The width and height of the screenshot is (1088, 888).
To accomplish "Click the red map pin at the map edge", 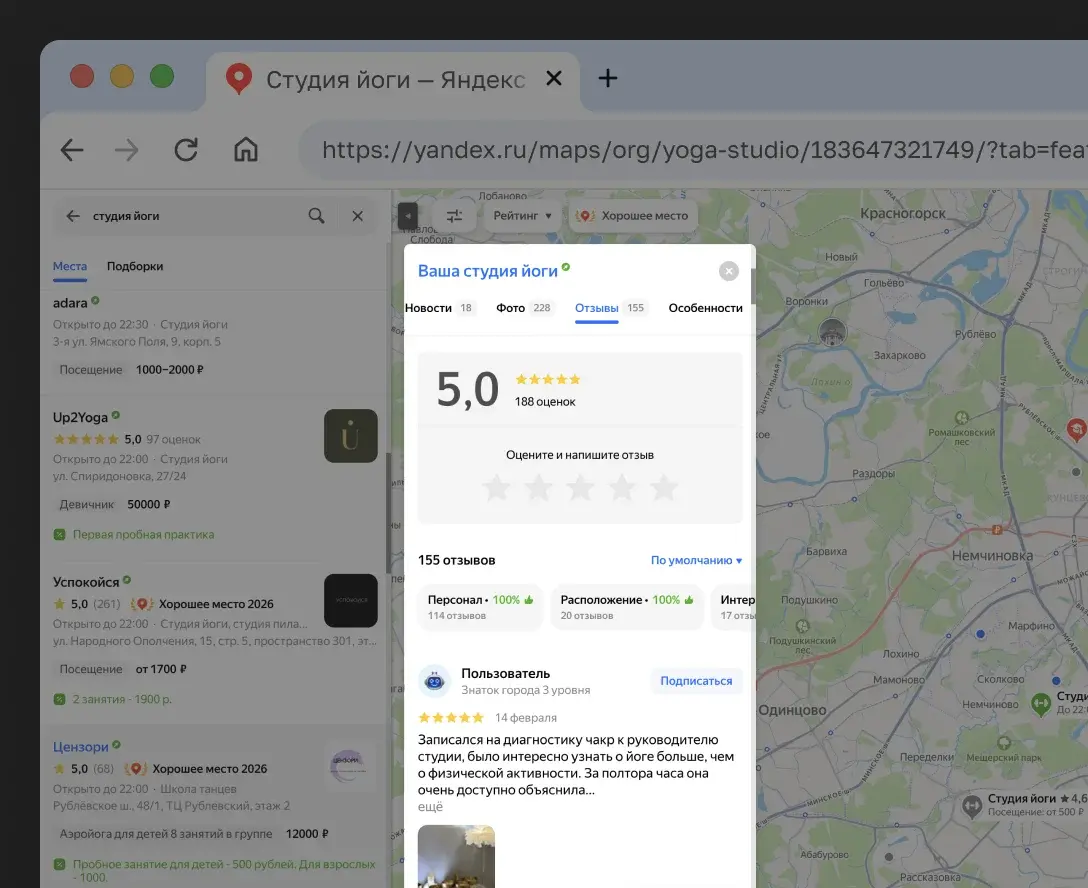I will click(1076, 430).
